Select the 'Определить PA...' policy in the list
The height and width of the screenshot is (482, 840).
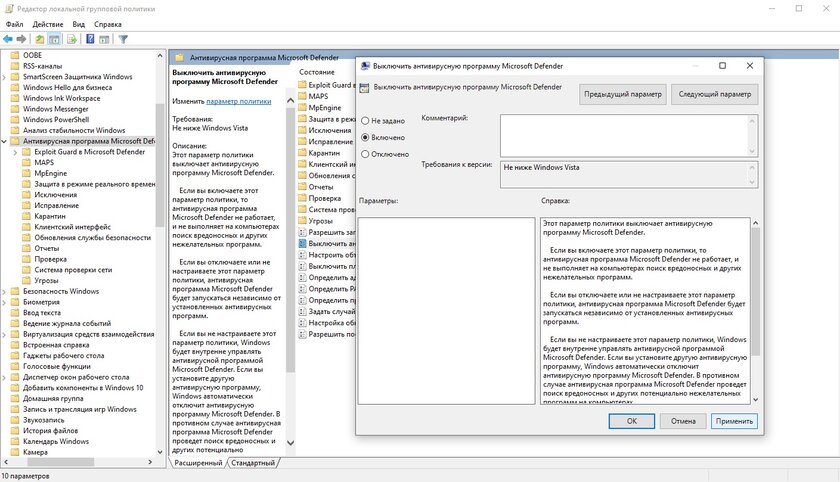pos(327,289)
